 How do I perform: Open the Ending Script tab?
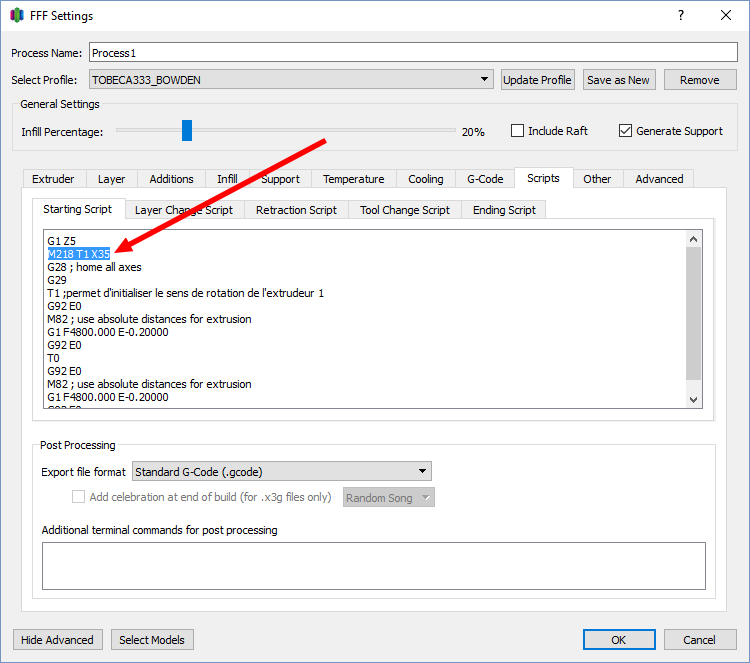(x=504, y=210)
